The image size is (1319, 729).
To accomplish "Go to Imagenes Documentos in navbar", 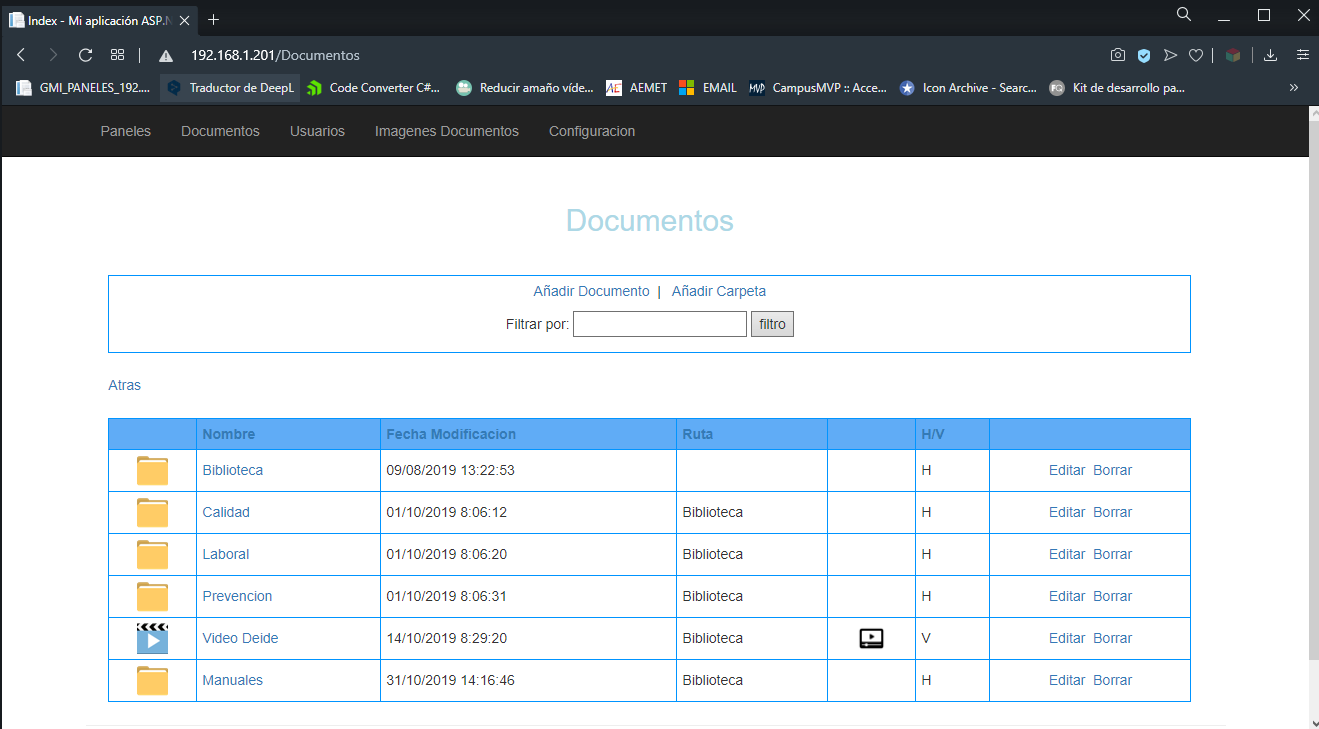I will (446, 131).
